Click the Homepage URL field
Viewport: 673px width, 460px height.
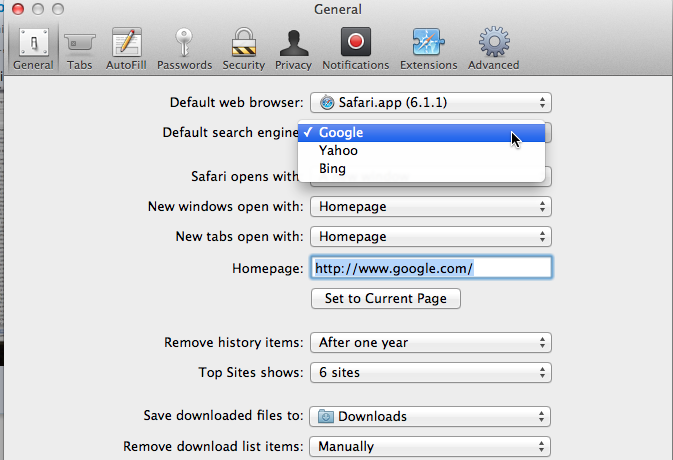tap(431, 268)
